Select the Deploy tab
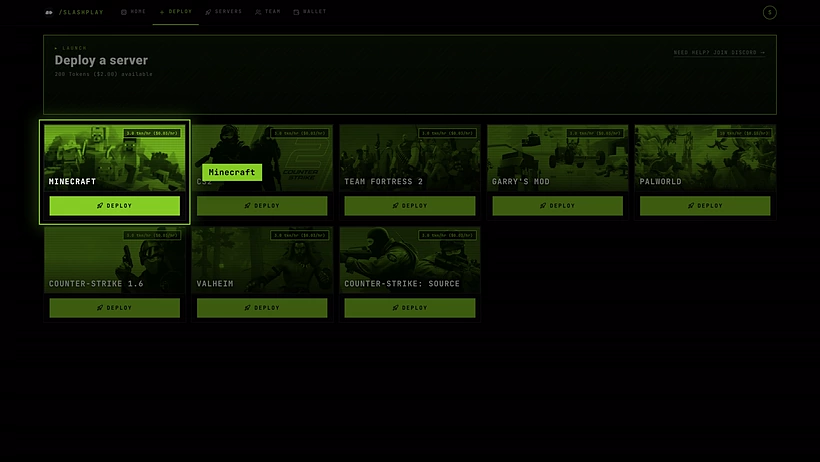The image size is (820, 462). click(x=176, y=12)
